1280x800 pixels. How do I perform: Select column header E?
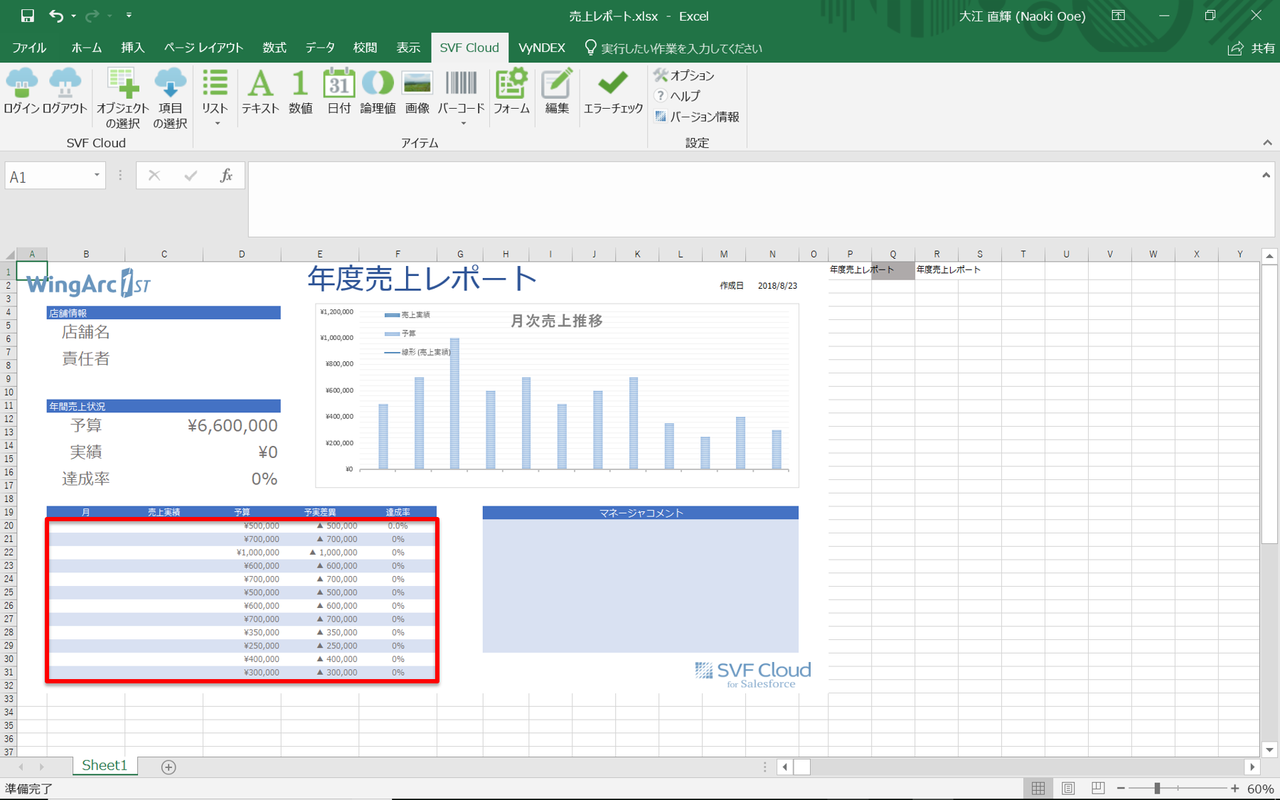(320, 254)
